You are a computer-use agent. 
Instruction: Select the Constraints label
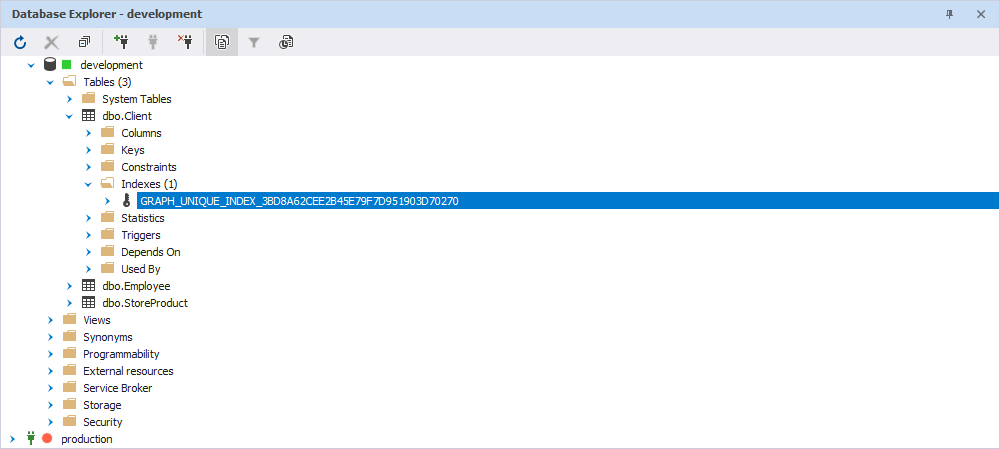click(149, 167)
